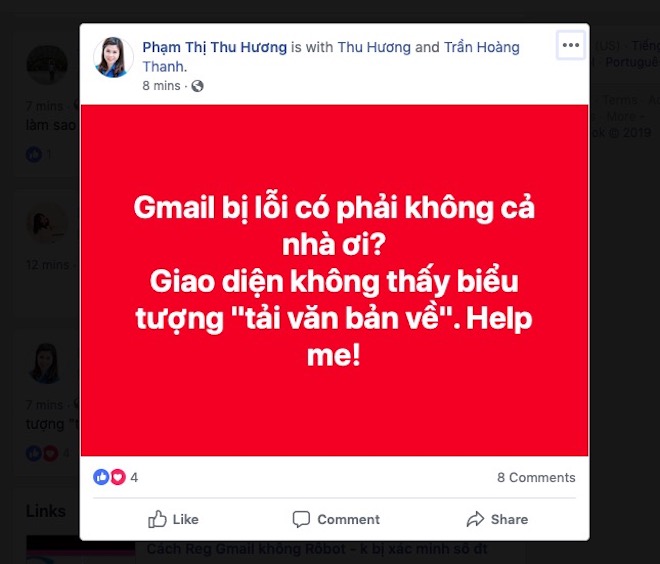The image size is (660, 564).
Task: Click the red heart reaction icon
Action: 118,477
